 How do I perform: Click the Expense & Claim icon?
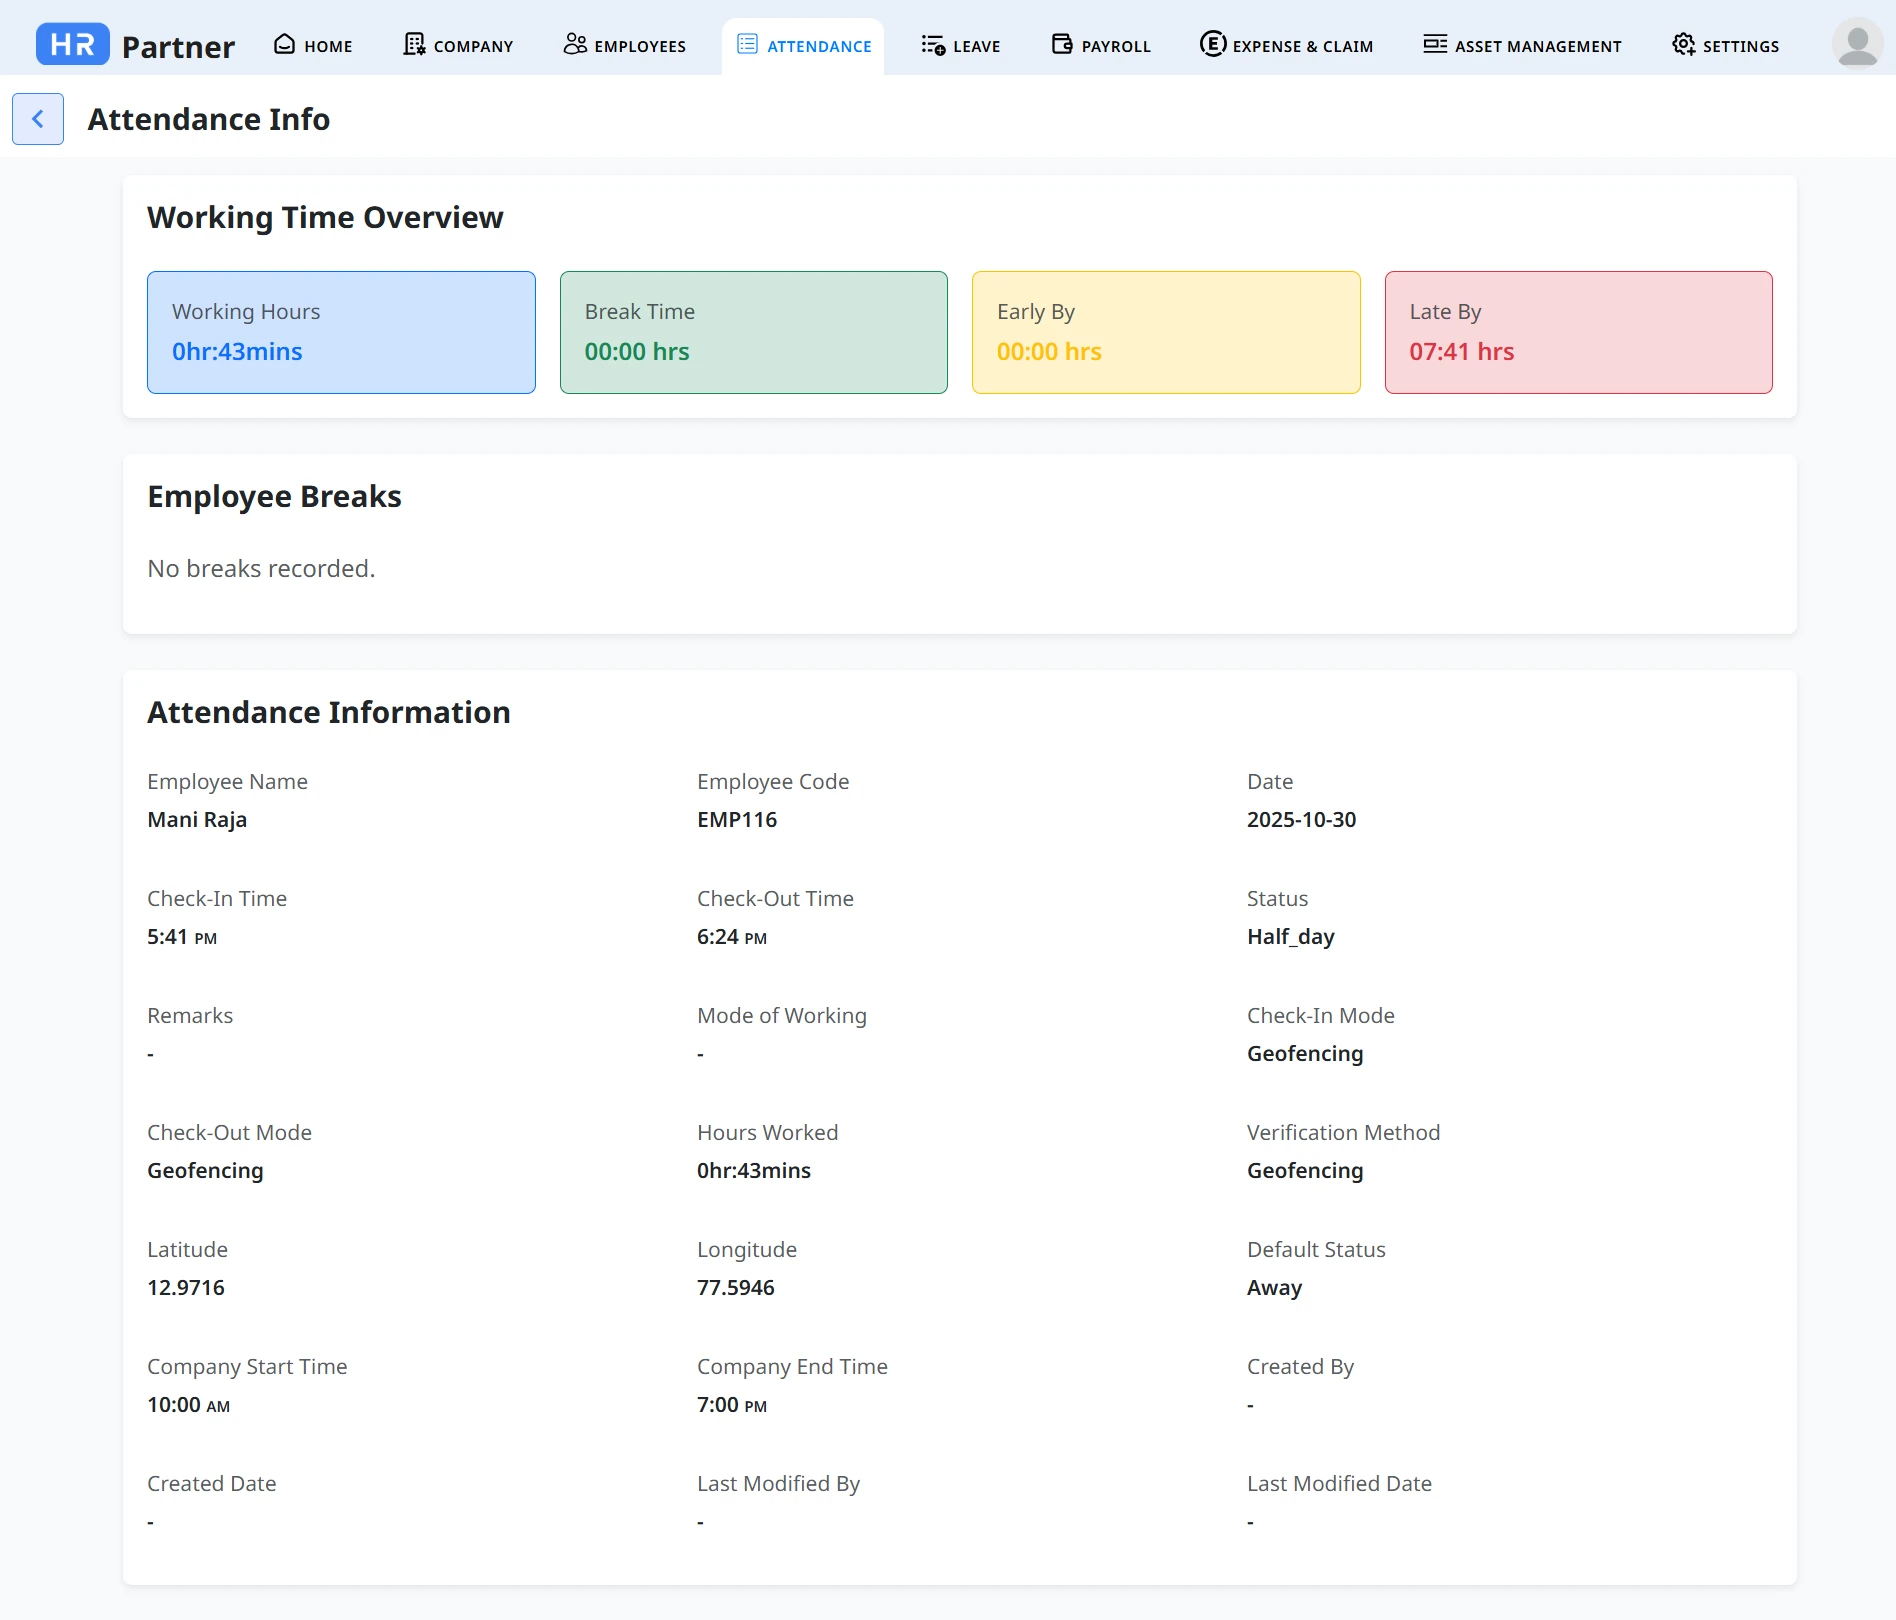pyautogui.click(x=1213, y=45)
